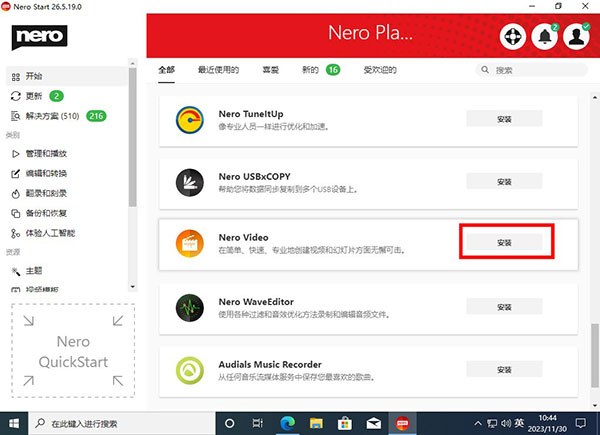This screenshot has height=435, width=600.
Task: Switch to the 喜爱 tab
Action: pos(271,70)
